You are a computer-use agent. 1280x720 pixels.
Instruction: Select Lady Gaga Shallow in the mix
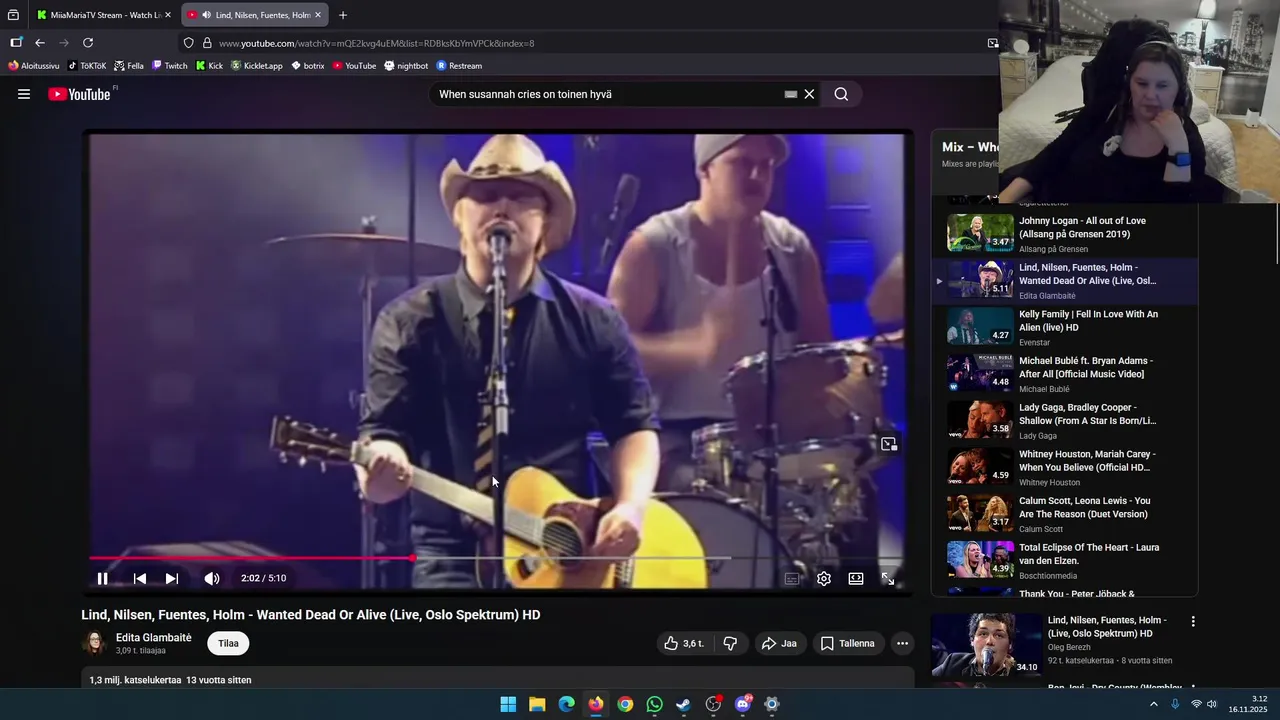1064,421
